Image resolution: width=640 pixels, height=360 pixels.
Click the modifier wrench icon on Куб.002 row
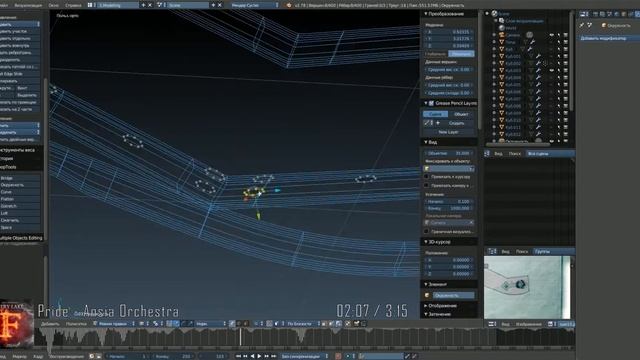538,63
